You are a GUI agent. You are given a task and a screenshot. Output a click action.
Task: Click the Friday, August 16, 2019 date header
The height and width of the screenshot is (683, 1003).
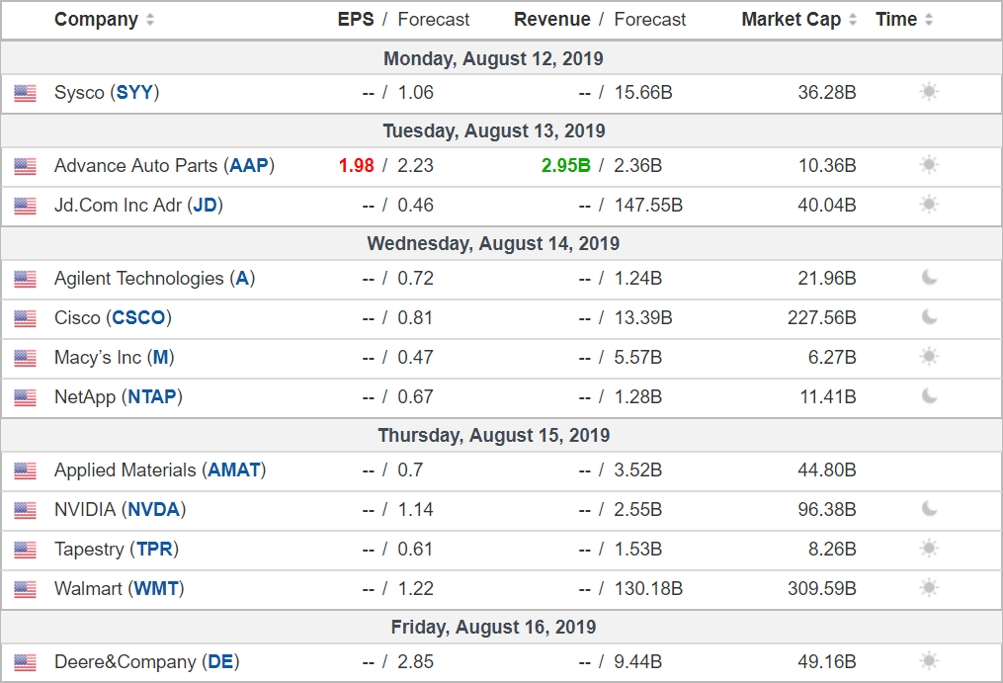click(x=493, y=627)
